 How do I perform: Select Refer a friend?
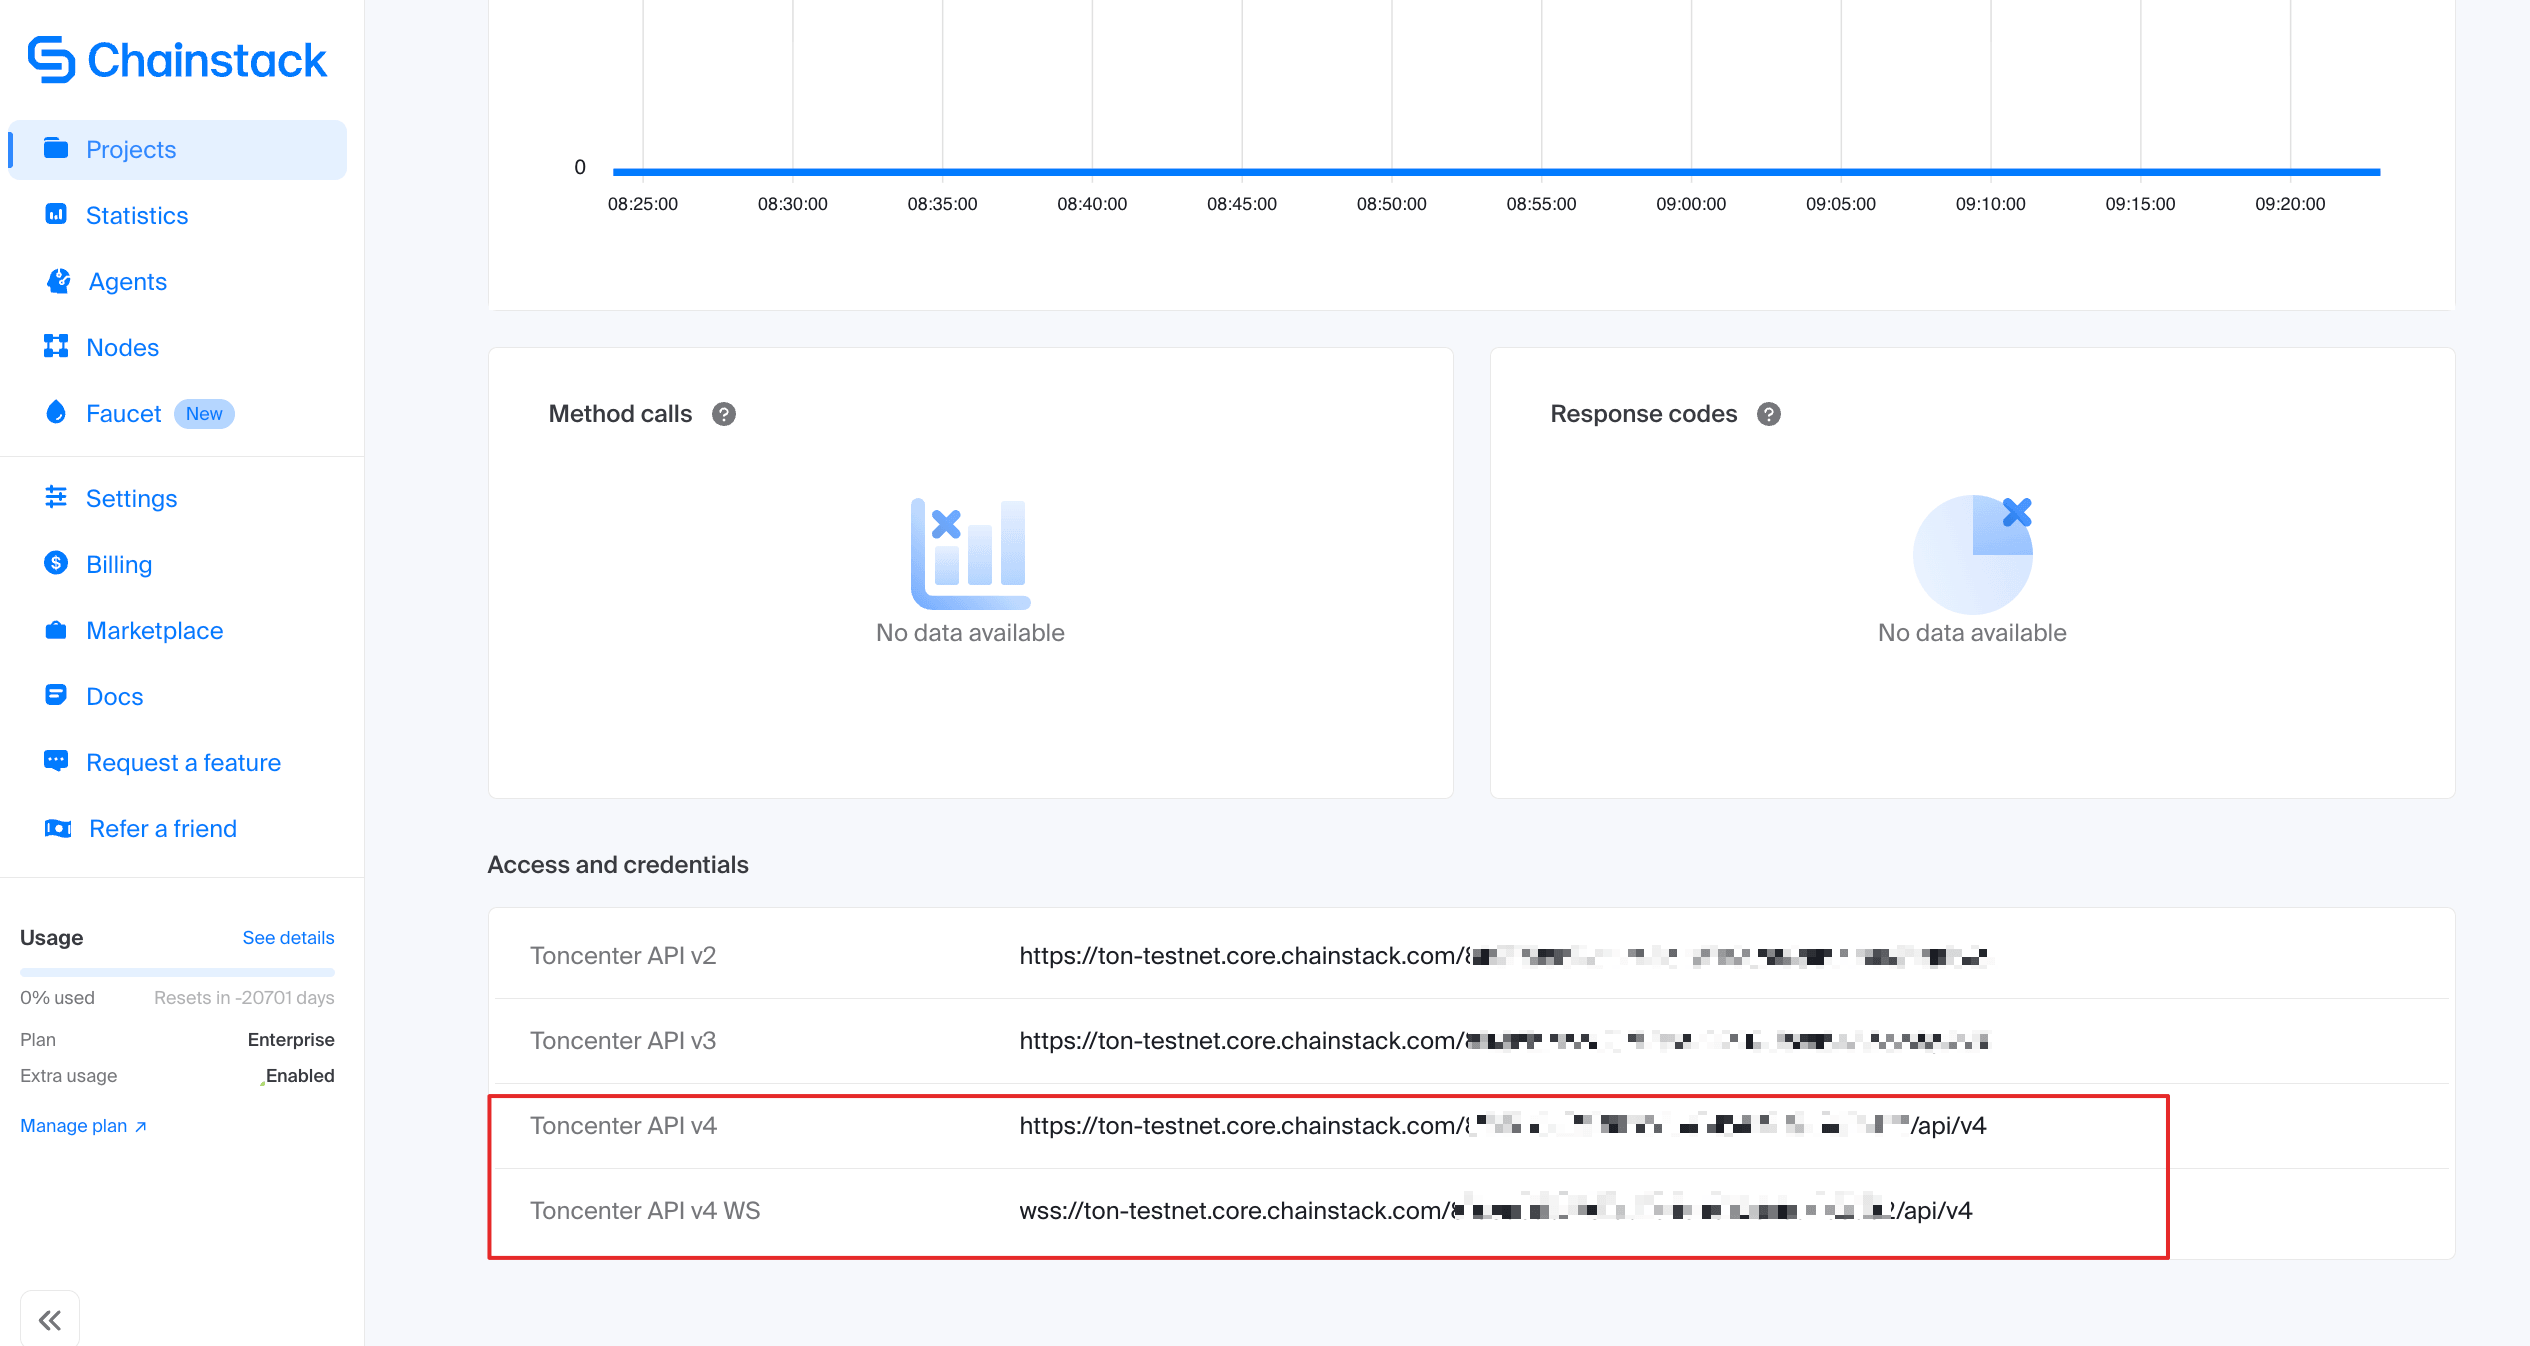[163, 828]
